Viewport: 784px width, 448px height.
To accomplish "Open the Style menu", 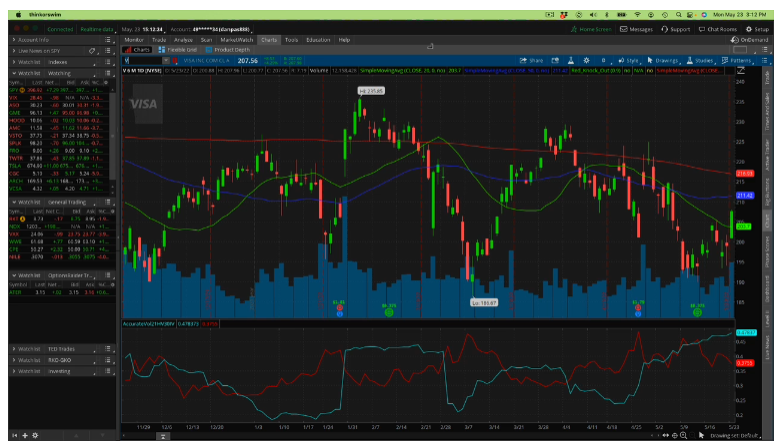I will (x=628, y=60).
